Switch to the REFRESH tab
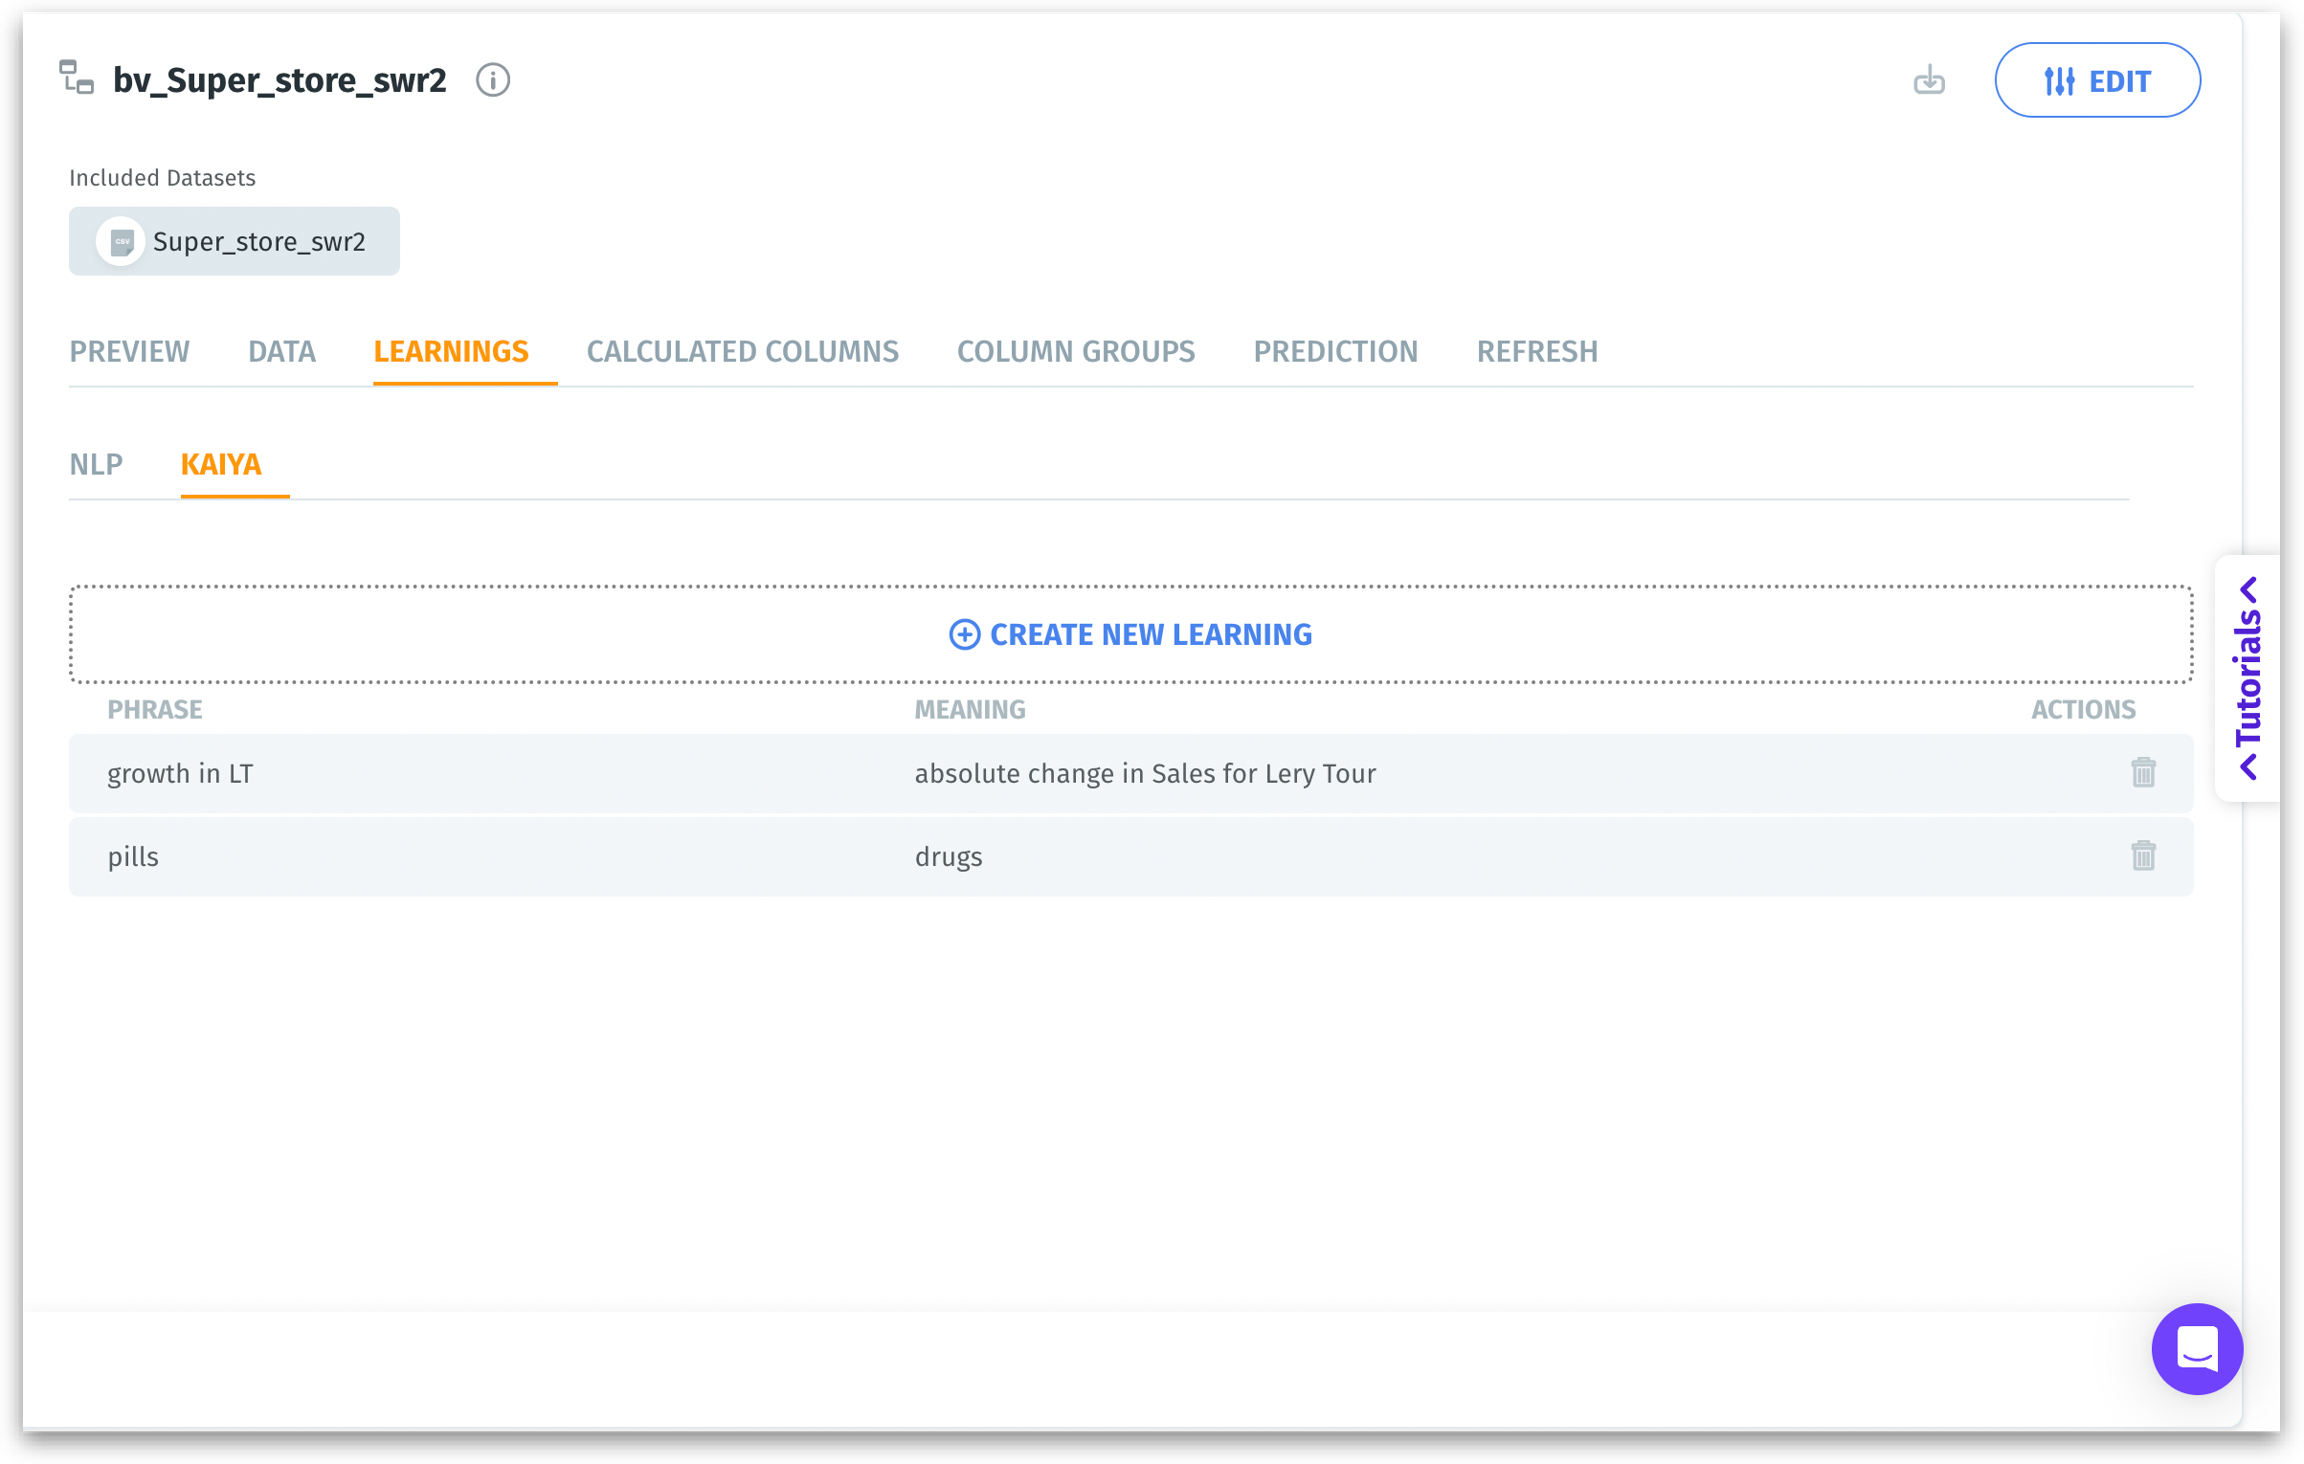2304x1464 pixels. pyautogui.click(x=1536, y=352)
